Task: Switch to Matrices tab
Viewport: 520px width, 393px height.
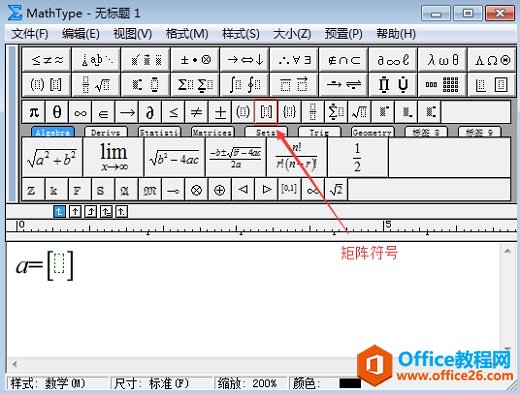Action: pyautogui.click(x=213, y=132)
